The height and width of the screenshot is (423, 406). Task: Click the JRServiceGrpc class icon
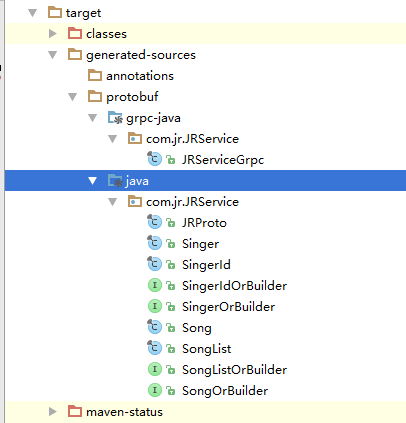pos(154,159)
